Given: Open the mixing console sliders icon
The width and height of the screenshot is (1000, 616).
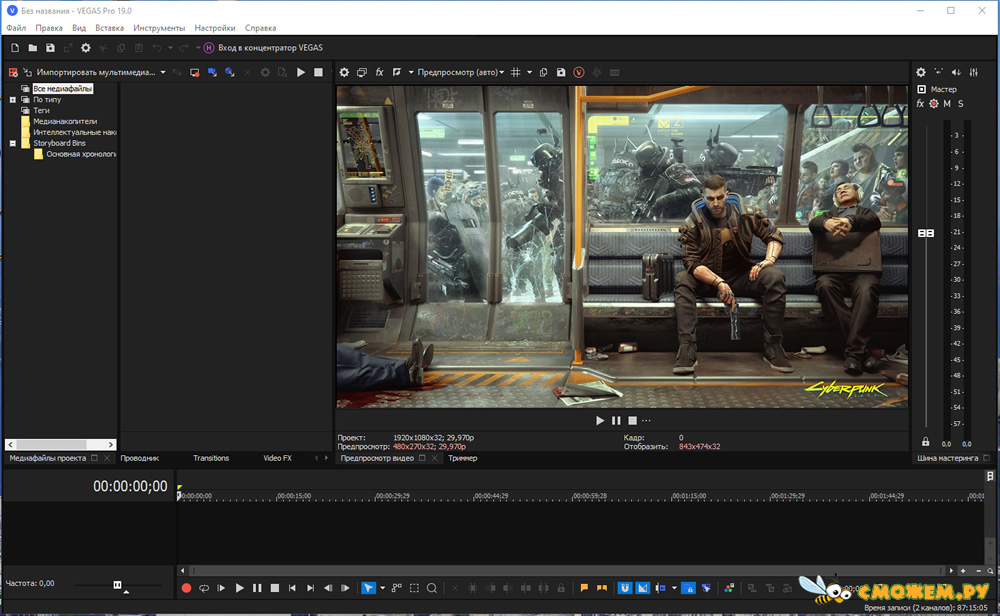Looking at the screenshot, I should [974, 73].
